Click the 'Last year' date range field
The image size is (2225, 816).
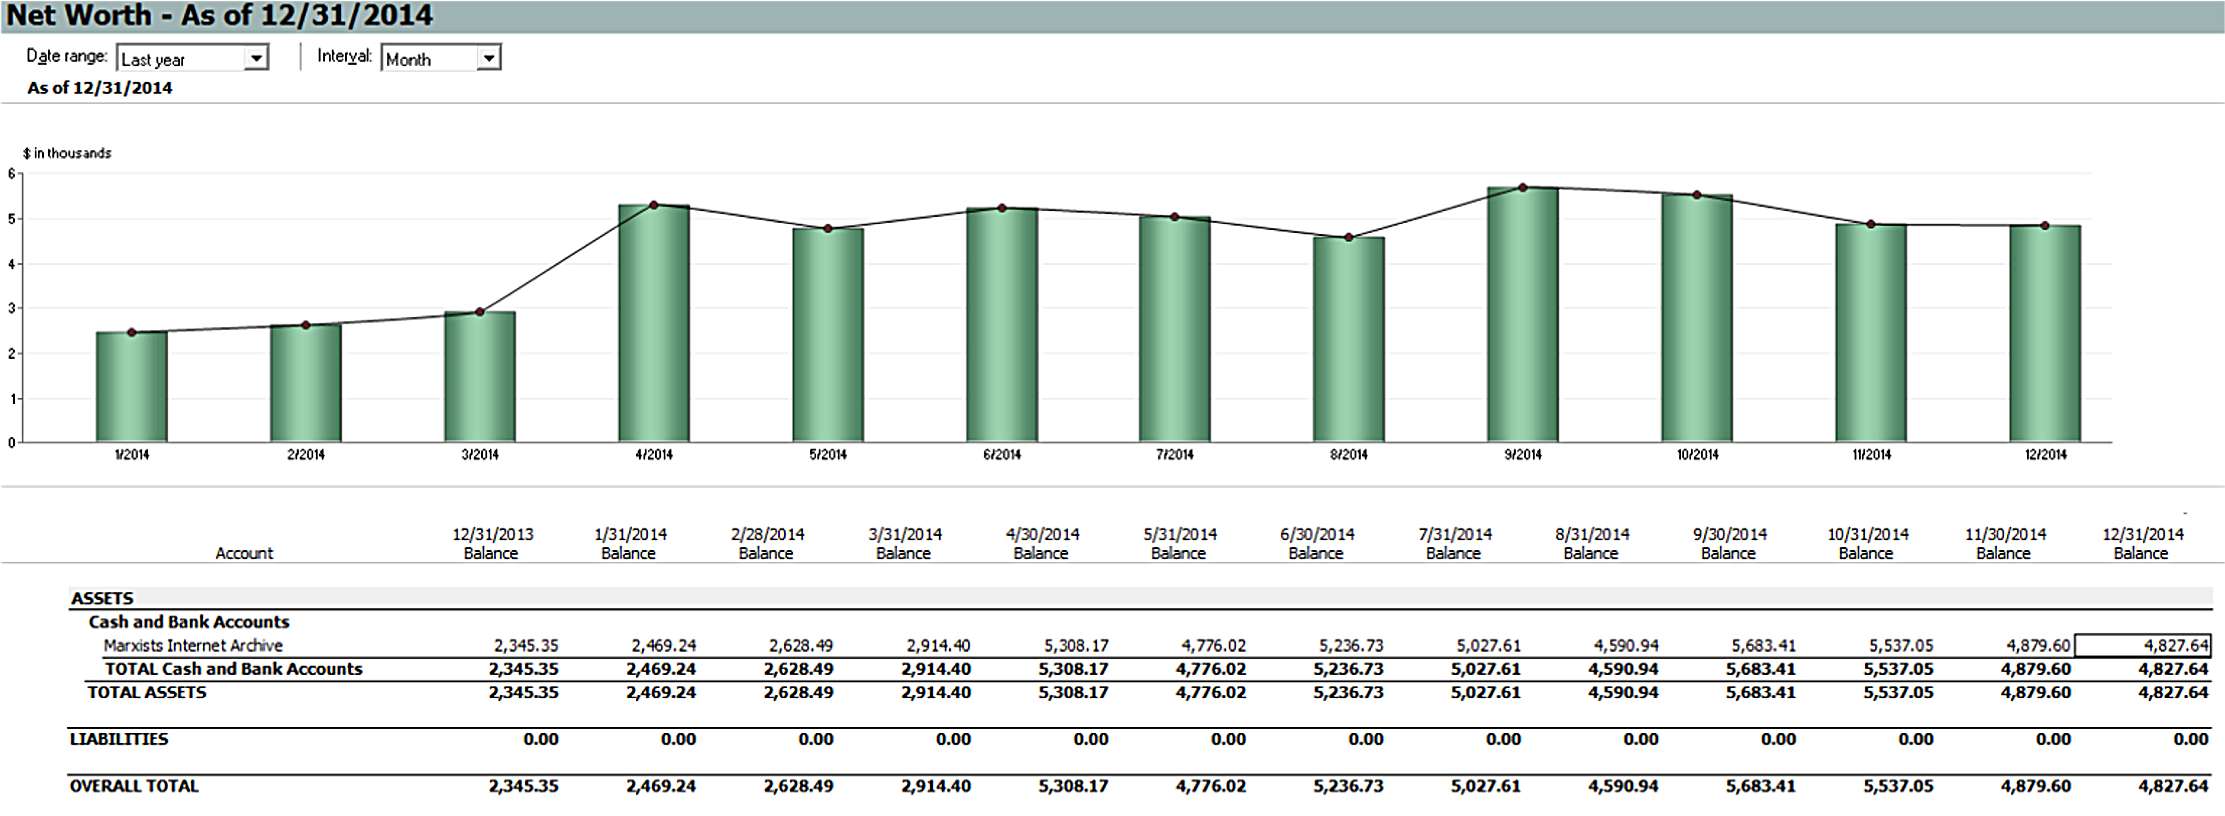[x=181, y=59]
